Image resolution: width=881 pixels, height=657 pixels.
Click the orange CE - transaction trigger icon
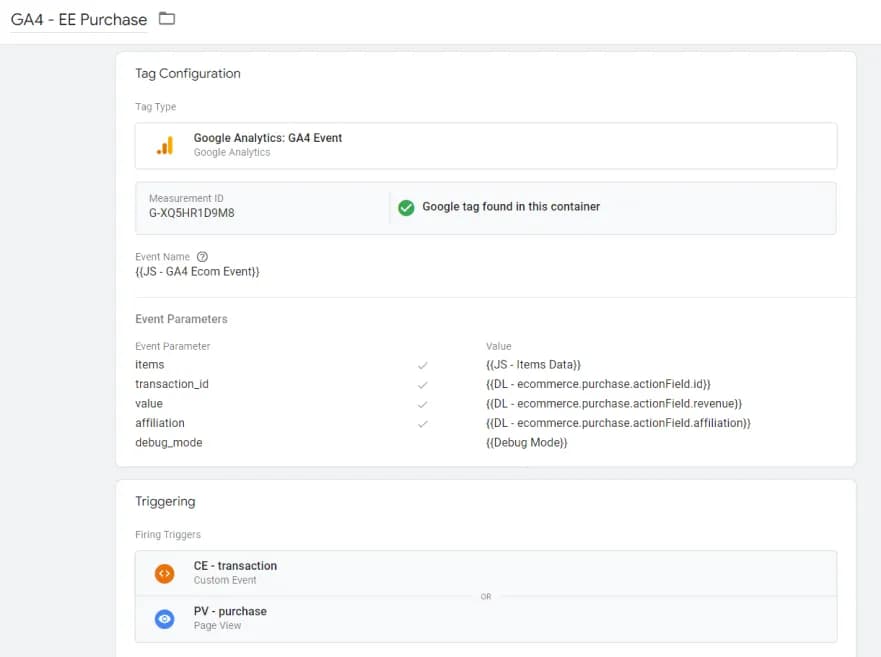tap(165, 573)
